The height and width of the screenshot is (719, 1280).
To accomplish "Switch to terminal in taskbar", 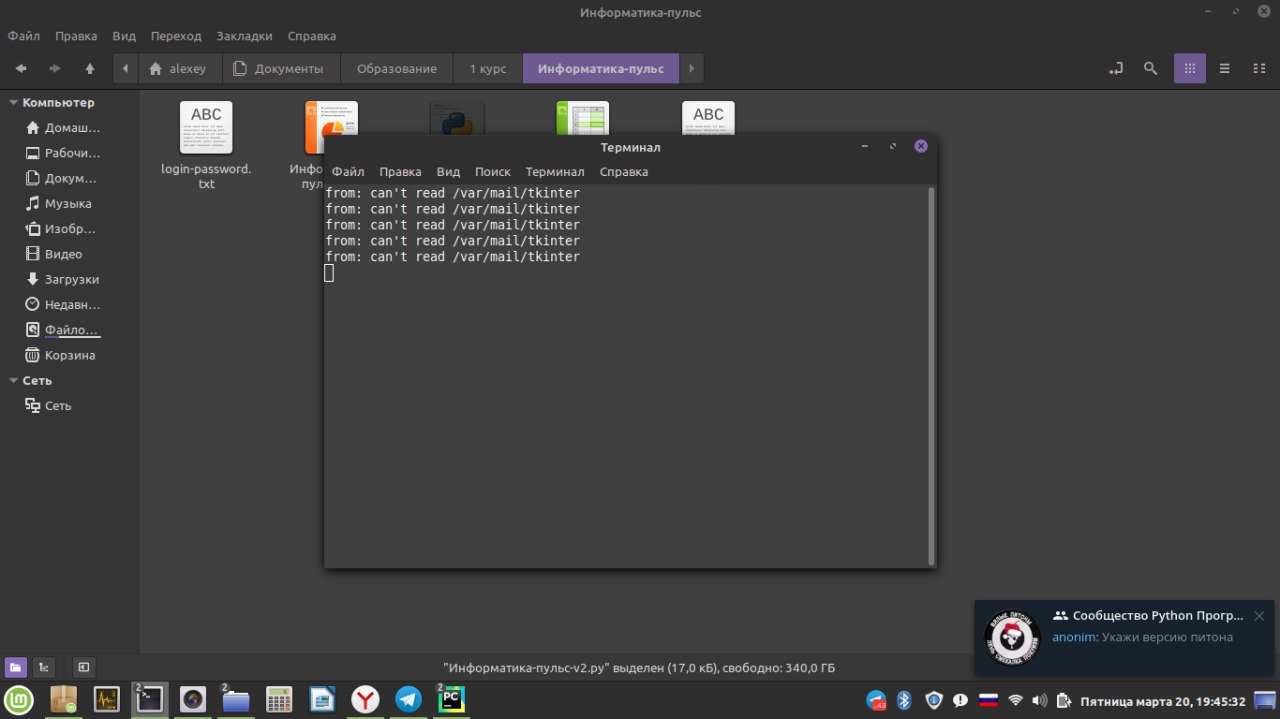I will [x=150, y=699].
